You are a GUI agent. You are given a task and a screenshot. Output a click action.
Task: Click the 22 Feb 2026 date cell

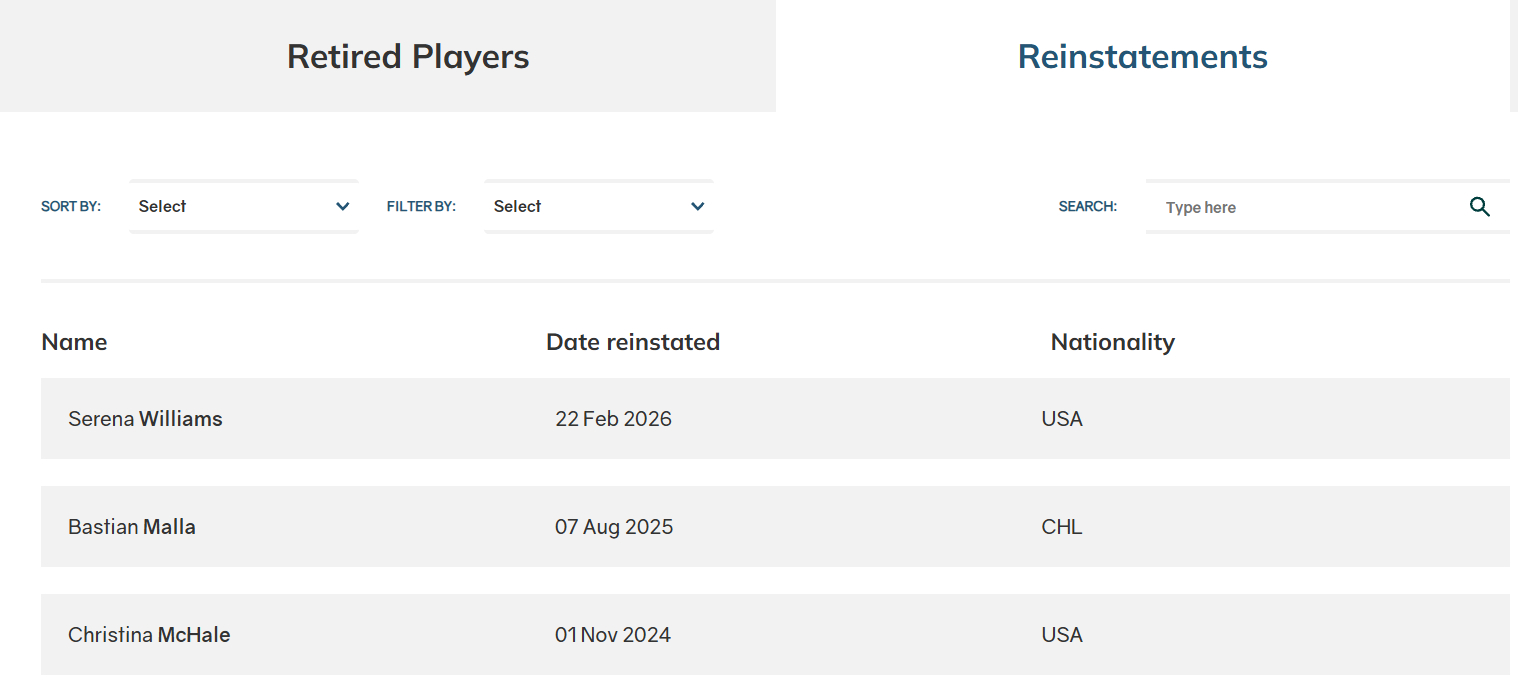613,419
